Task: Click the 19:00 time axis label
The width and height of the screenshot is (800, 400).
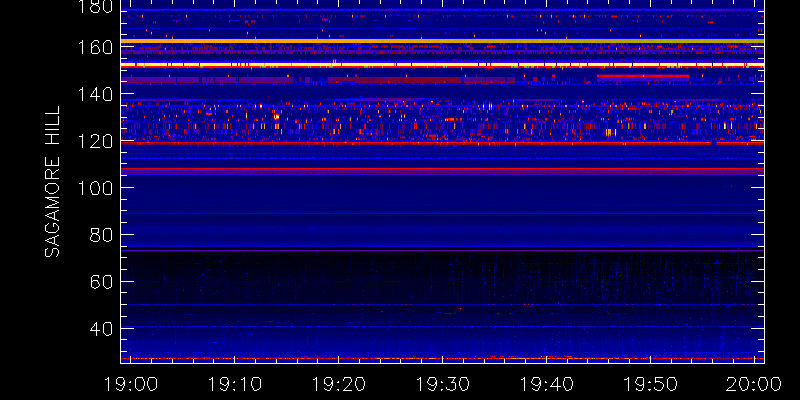Action: tap(130, 384)
